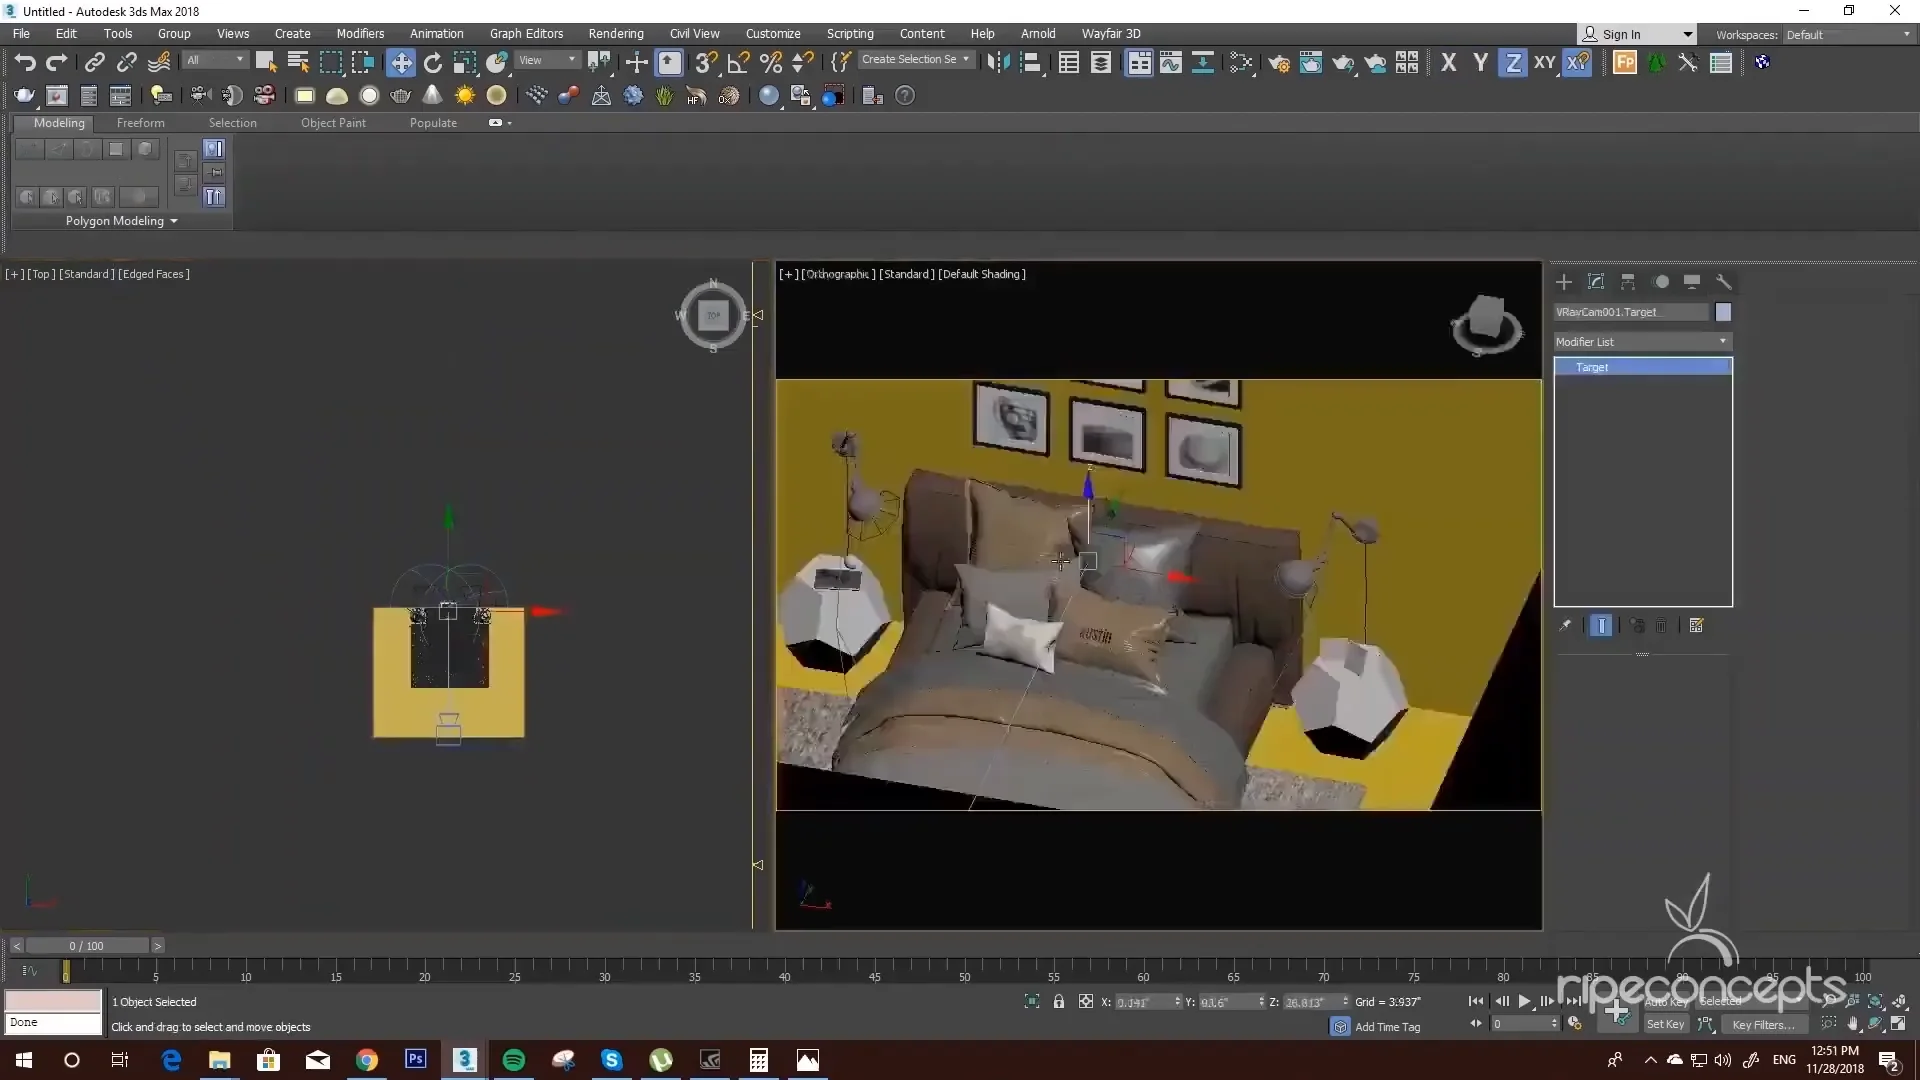
Task: Open the Workspaces Default dropdown
Action: point(1848,34)
